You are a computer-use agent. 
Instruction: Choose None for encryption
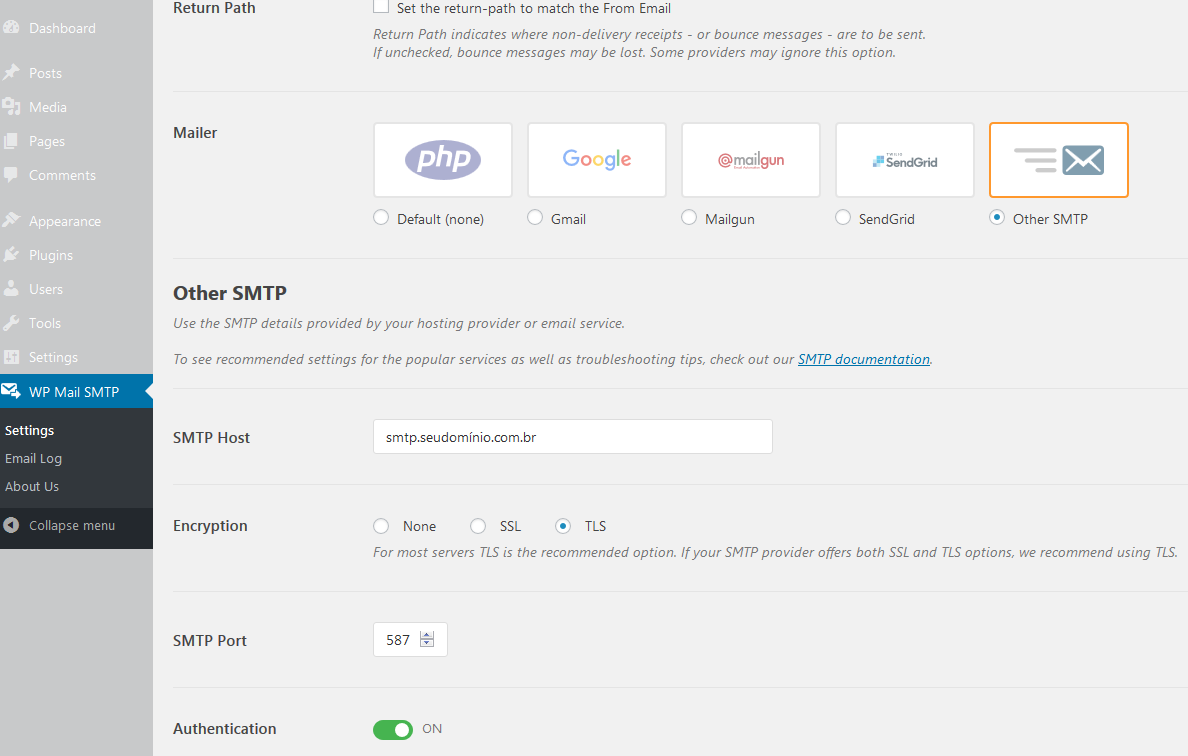click(x=381, y=526)
